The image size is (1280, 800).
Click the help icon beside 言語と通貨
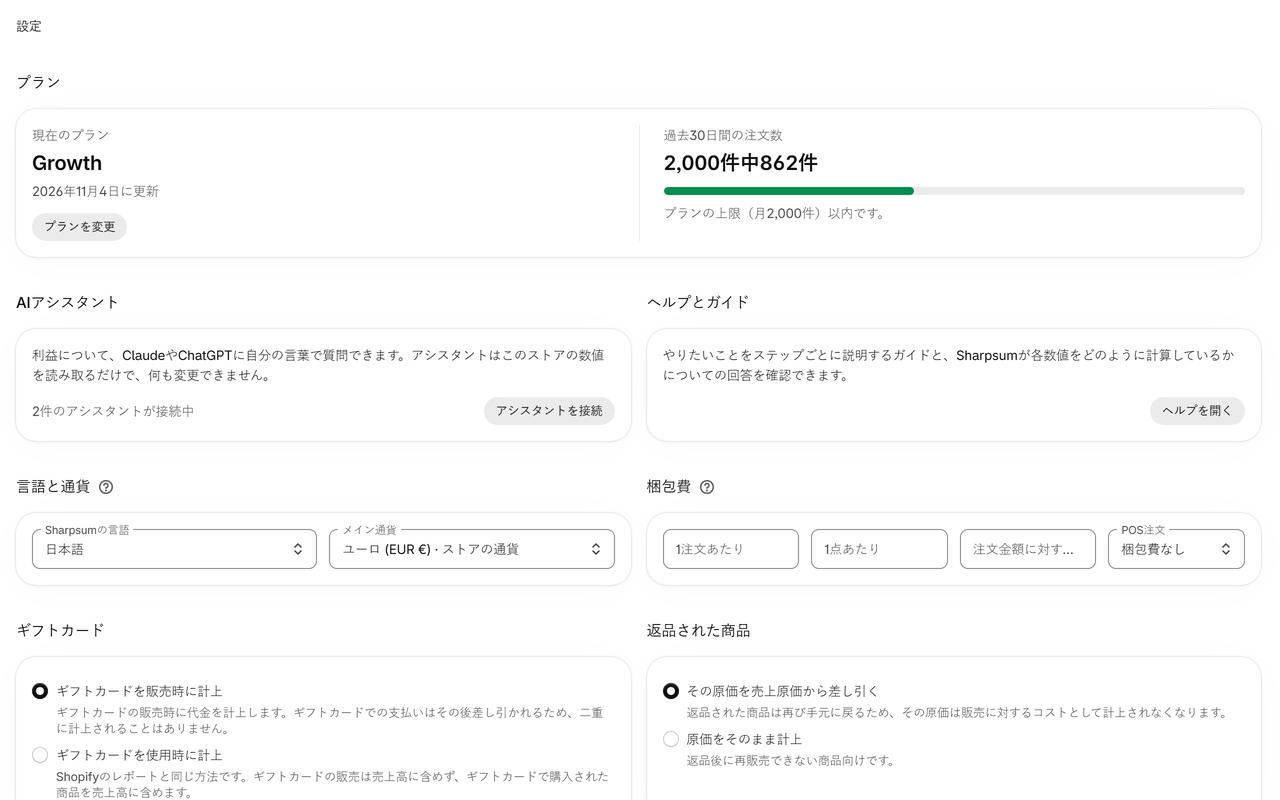[x=106, y=487]
